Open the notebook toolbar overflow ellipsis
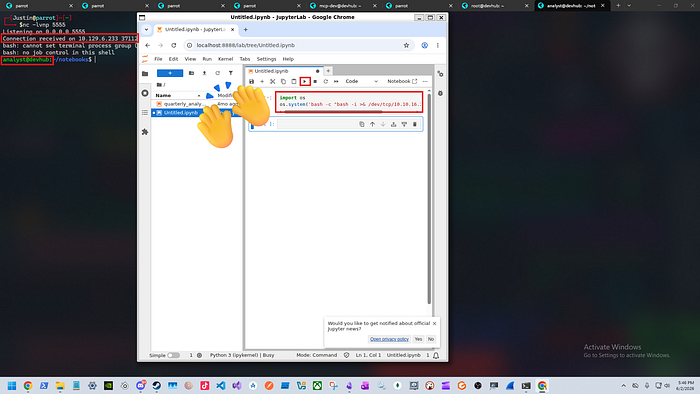Image resolution: width=700 pixels, height=394 pixels. [x=425, y=82]
